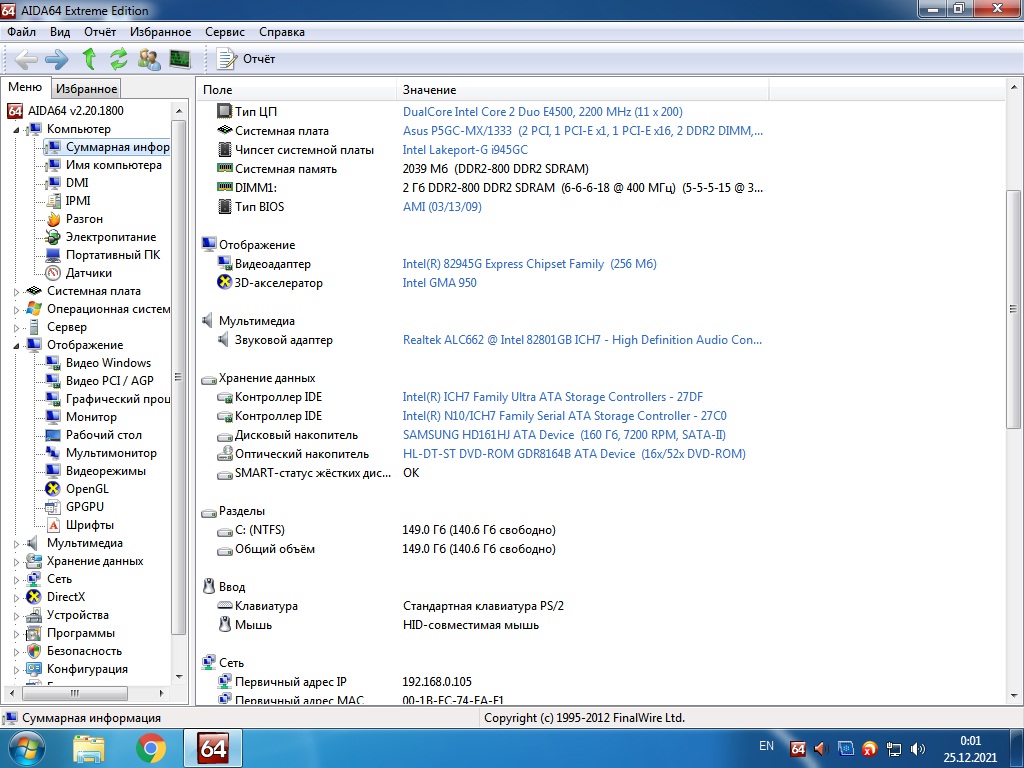Select OpenGL in the tree

87,489
